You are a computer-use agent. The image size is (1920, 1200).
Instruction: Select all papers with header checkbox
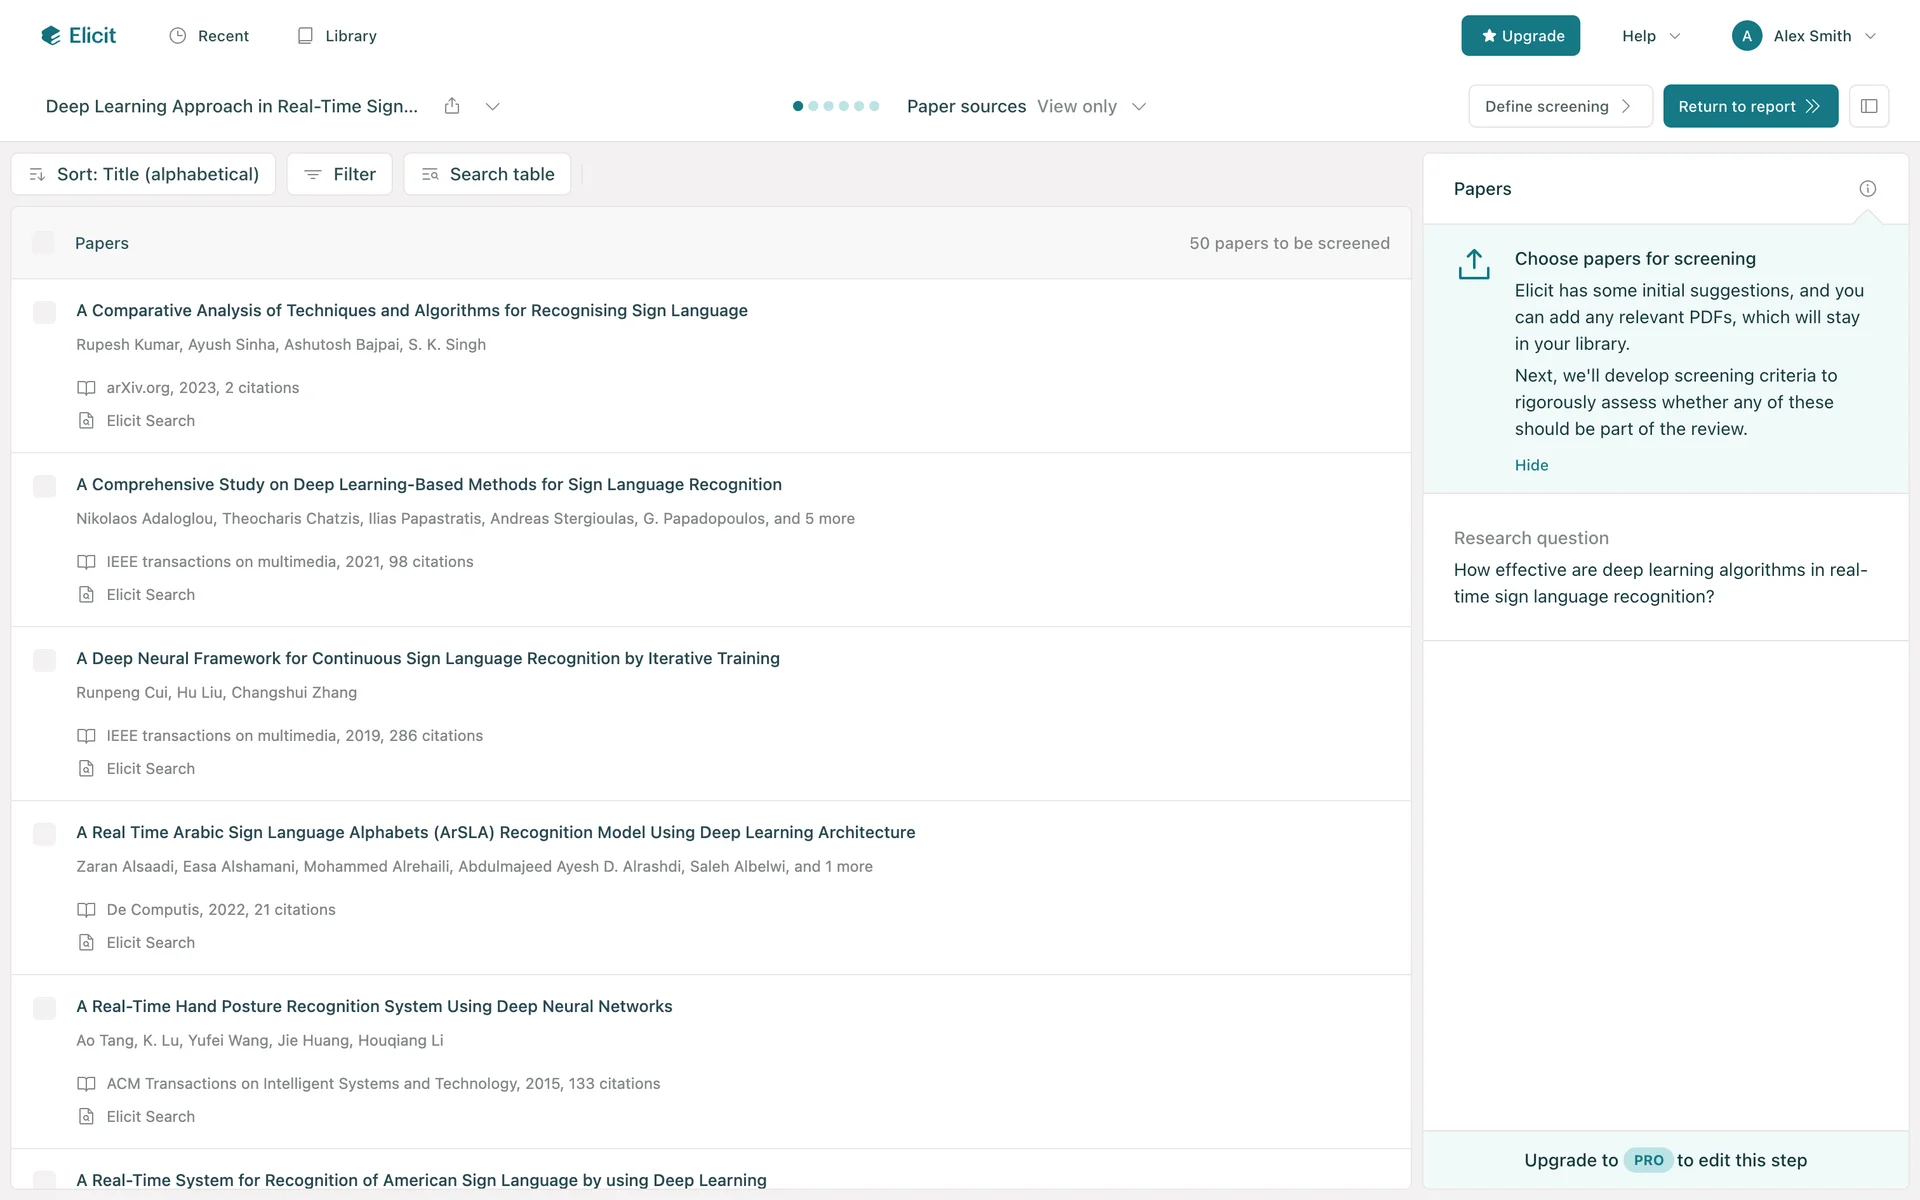(44, 243)
